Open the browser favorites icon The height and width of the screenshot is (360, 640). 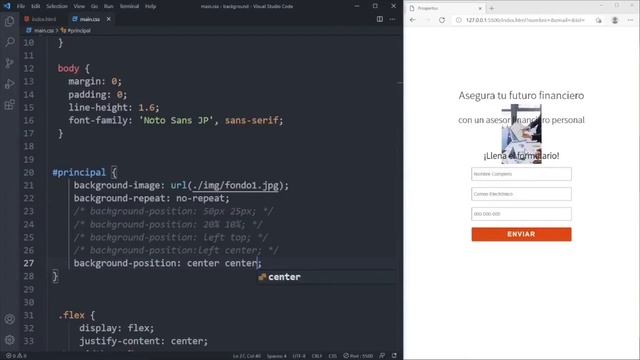pos(598,20)
